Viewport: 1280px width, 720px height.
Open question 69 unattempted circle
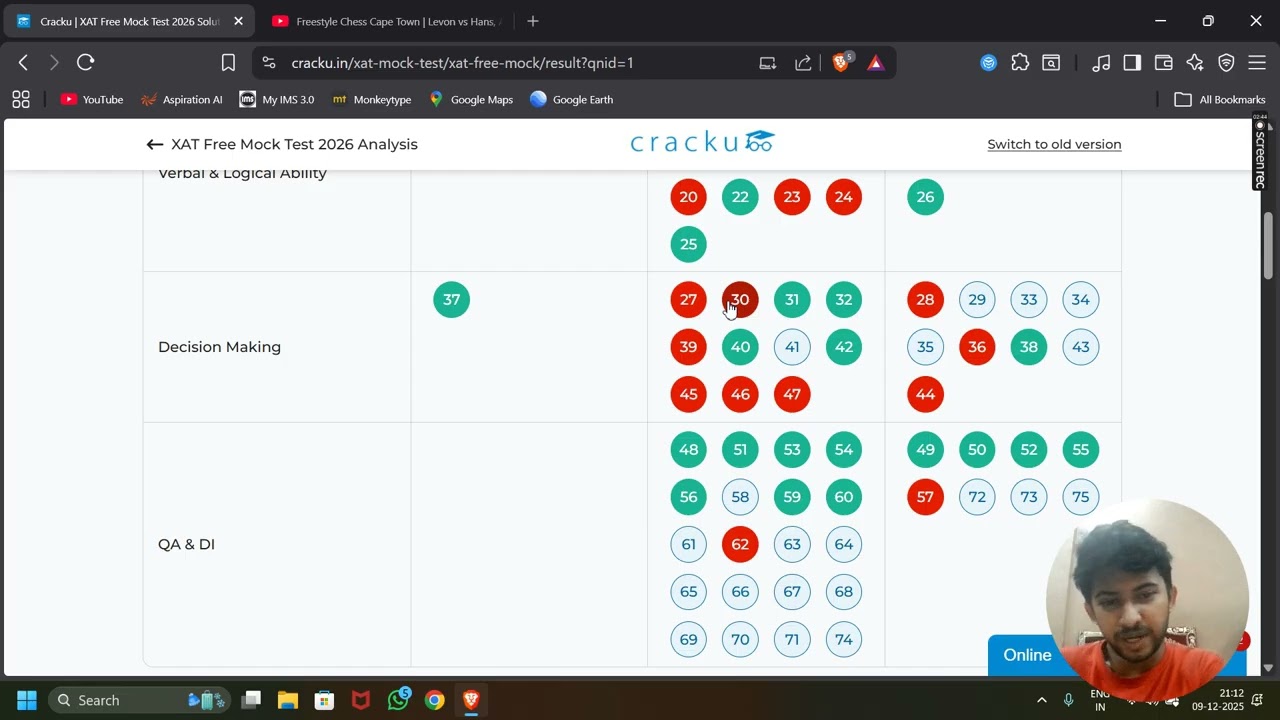688,639
